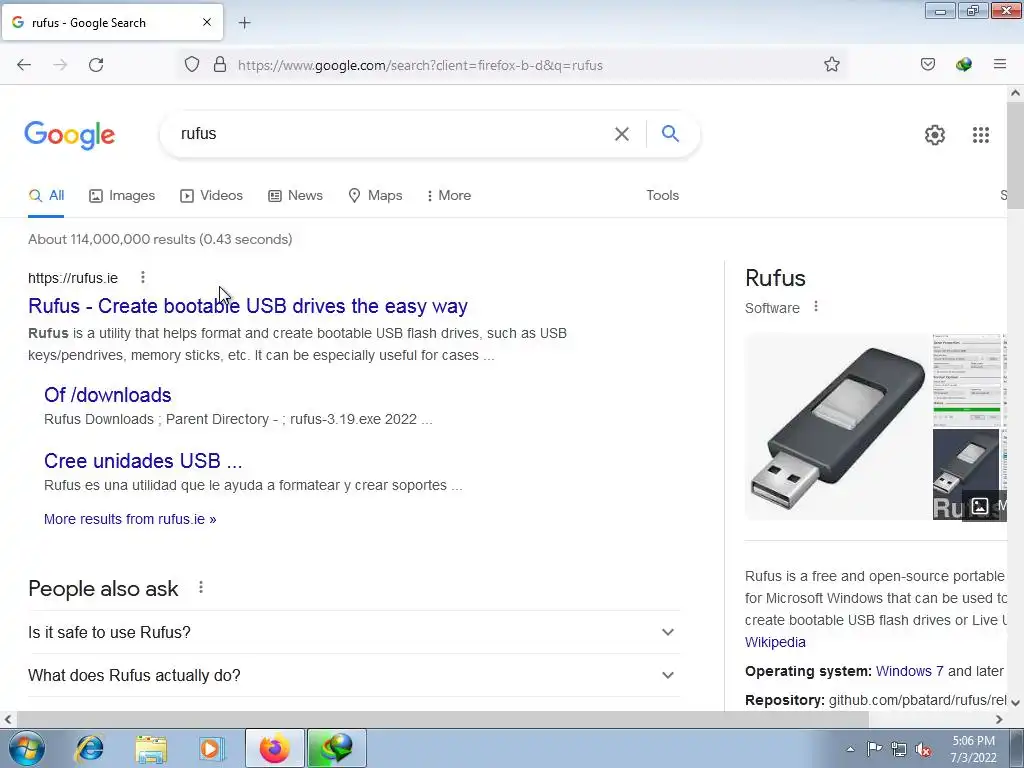Open the Firefox hamburger menu

tap(999, 65)
